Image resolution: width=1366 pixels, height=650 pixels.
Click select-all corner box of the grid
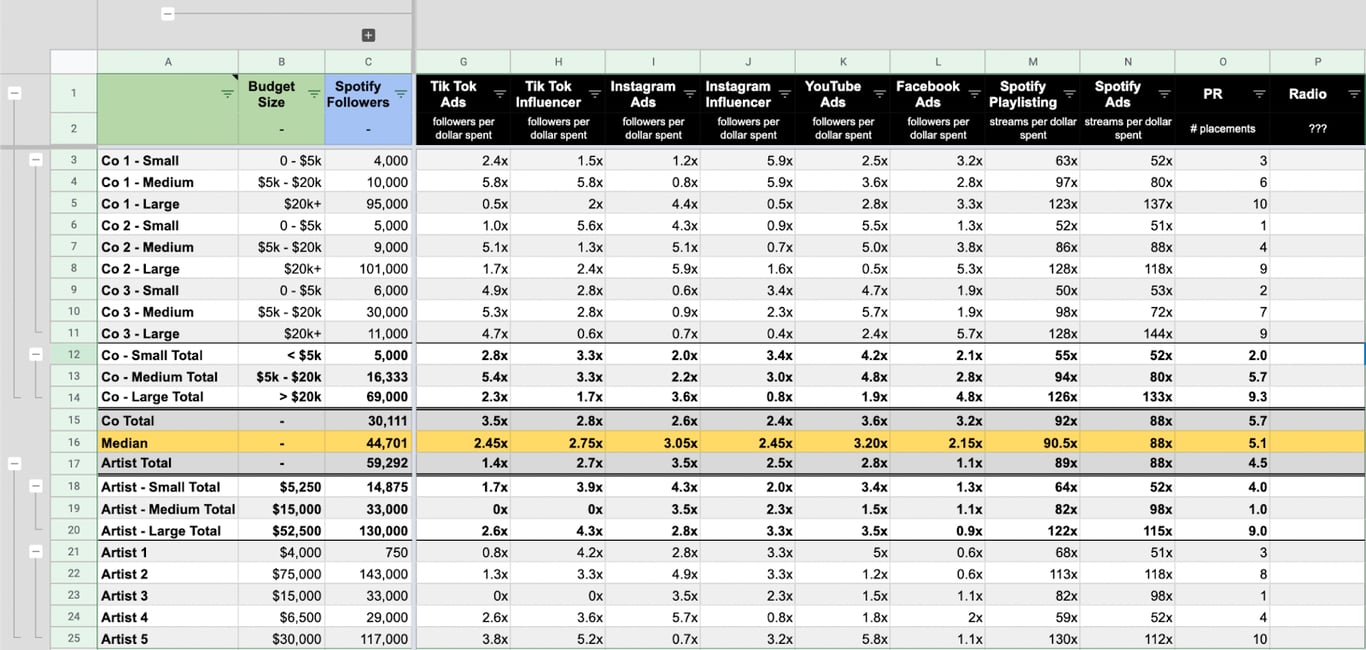pyautogui.click(x=74, y=62)
